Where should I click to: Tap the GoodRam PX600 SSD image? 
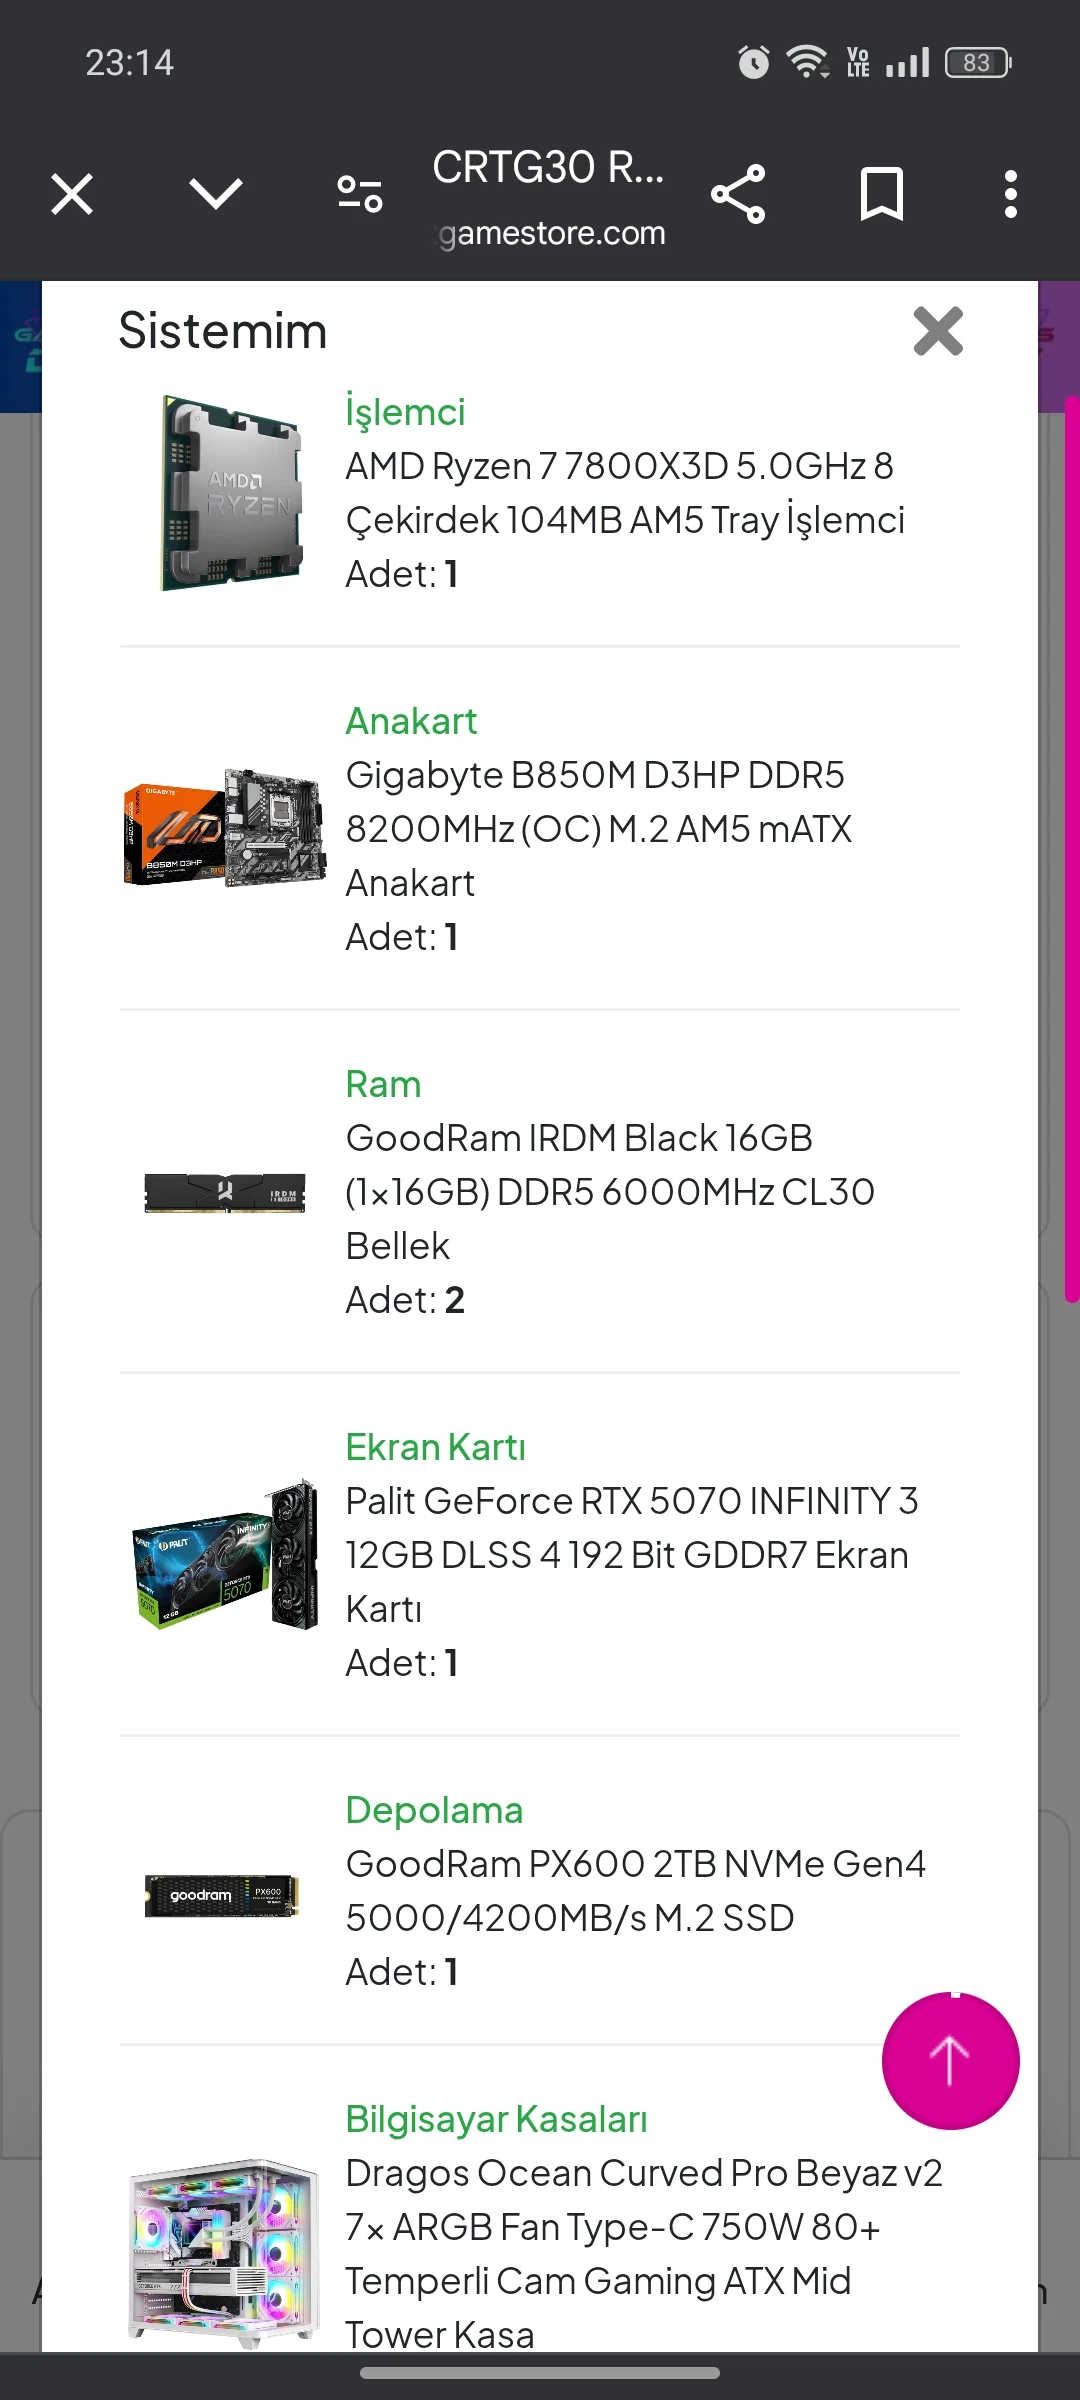(x=222, y=1895)
